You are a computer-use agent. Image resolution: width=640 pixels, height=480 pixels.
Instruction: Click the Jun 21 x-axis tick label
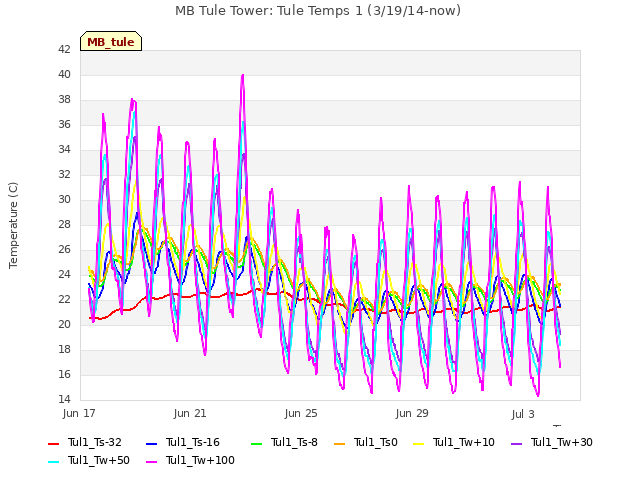coord(190,413)
